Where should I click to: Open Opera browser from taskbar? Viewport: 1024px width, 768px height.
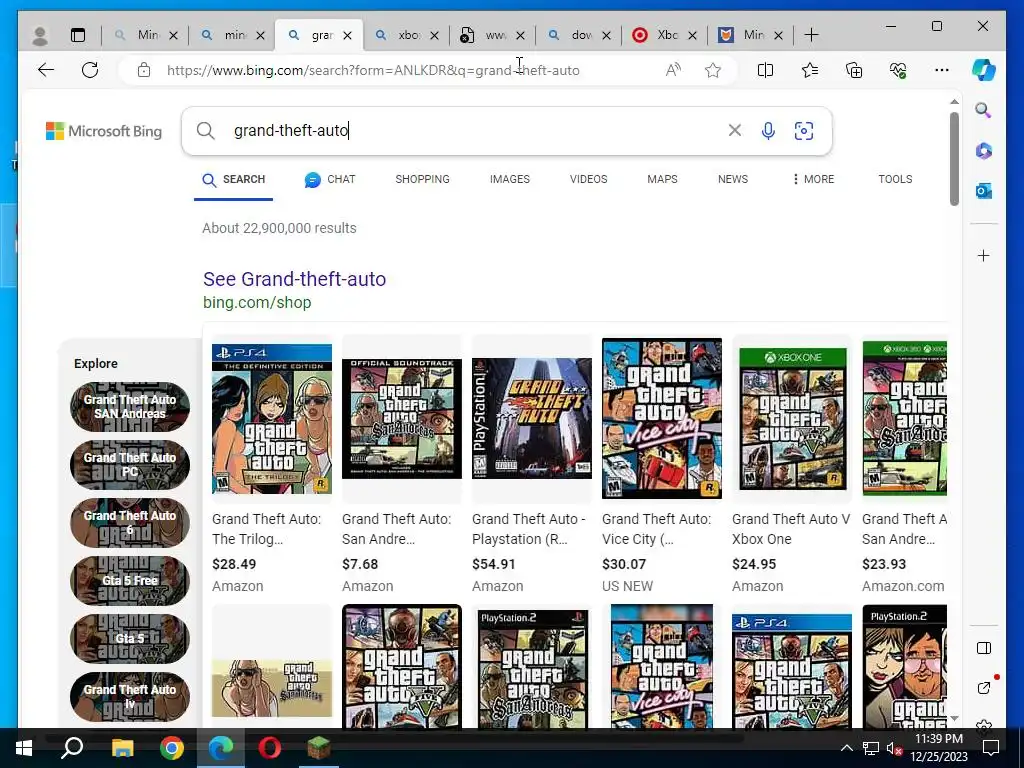coord(269,748)
